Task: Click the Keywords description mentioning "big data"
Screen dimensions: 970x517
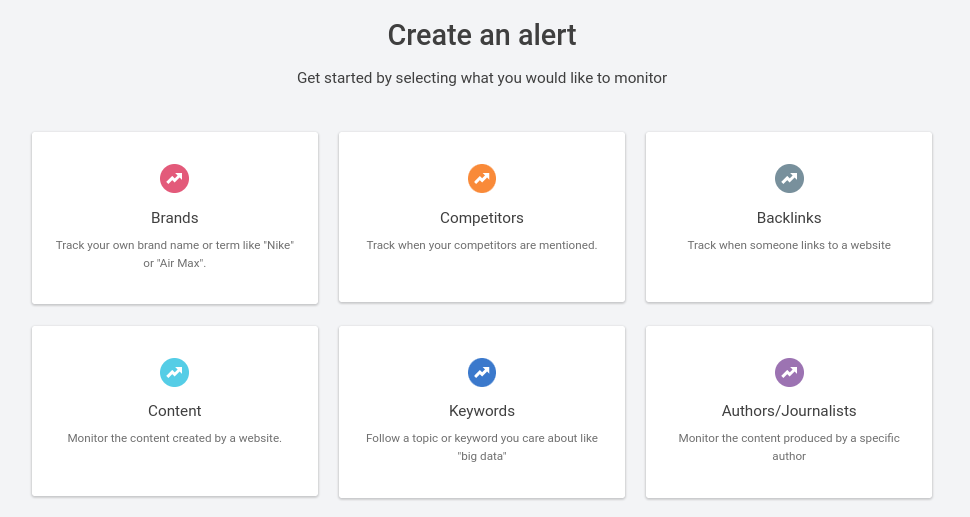Action: (x=482, y=447)
